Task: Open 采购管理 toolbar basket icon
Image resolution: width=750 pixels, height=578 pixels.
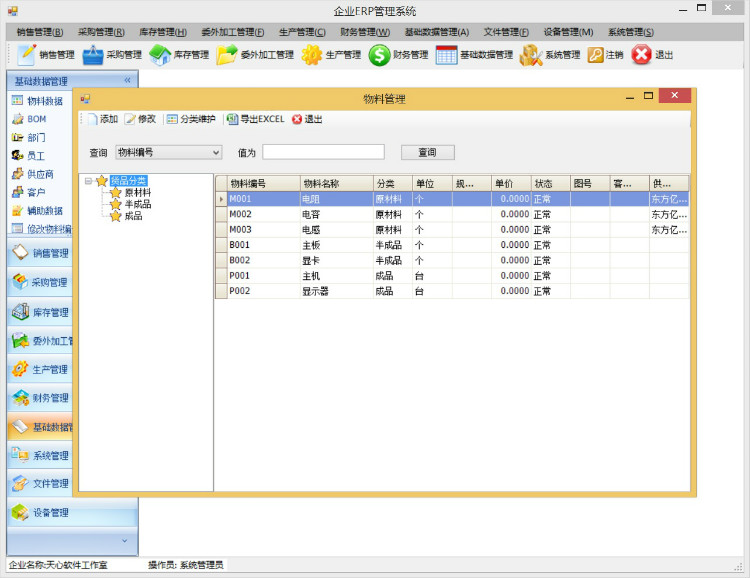Action: (93, 55)
